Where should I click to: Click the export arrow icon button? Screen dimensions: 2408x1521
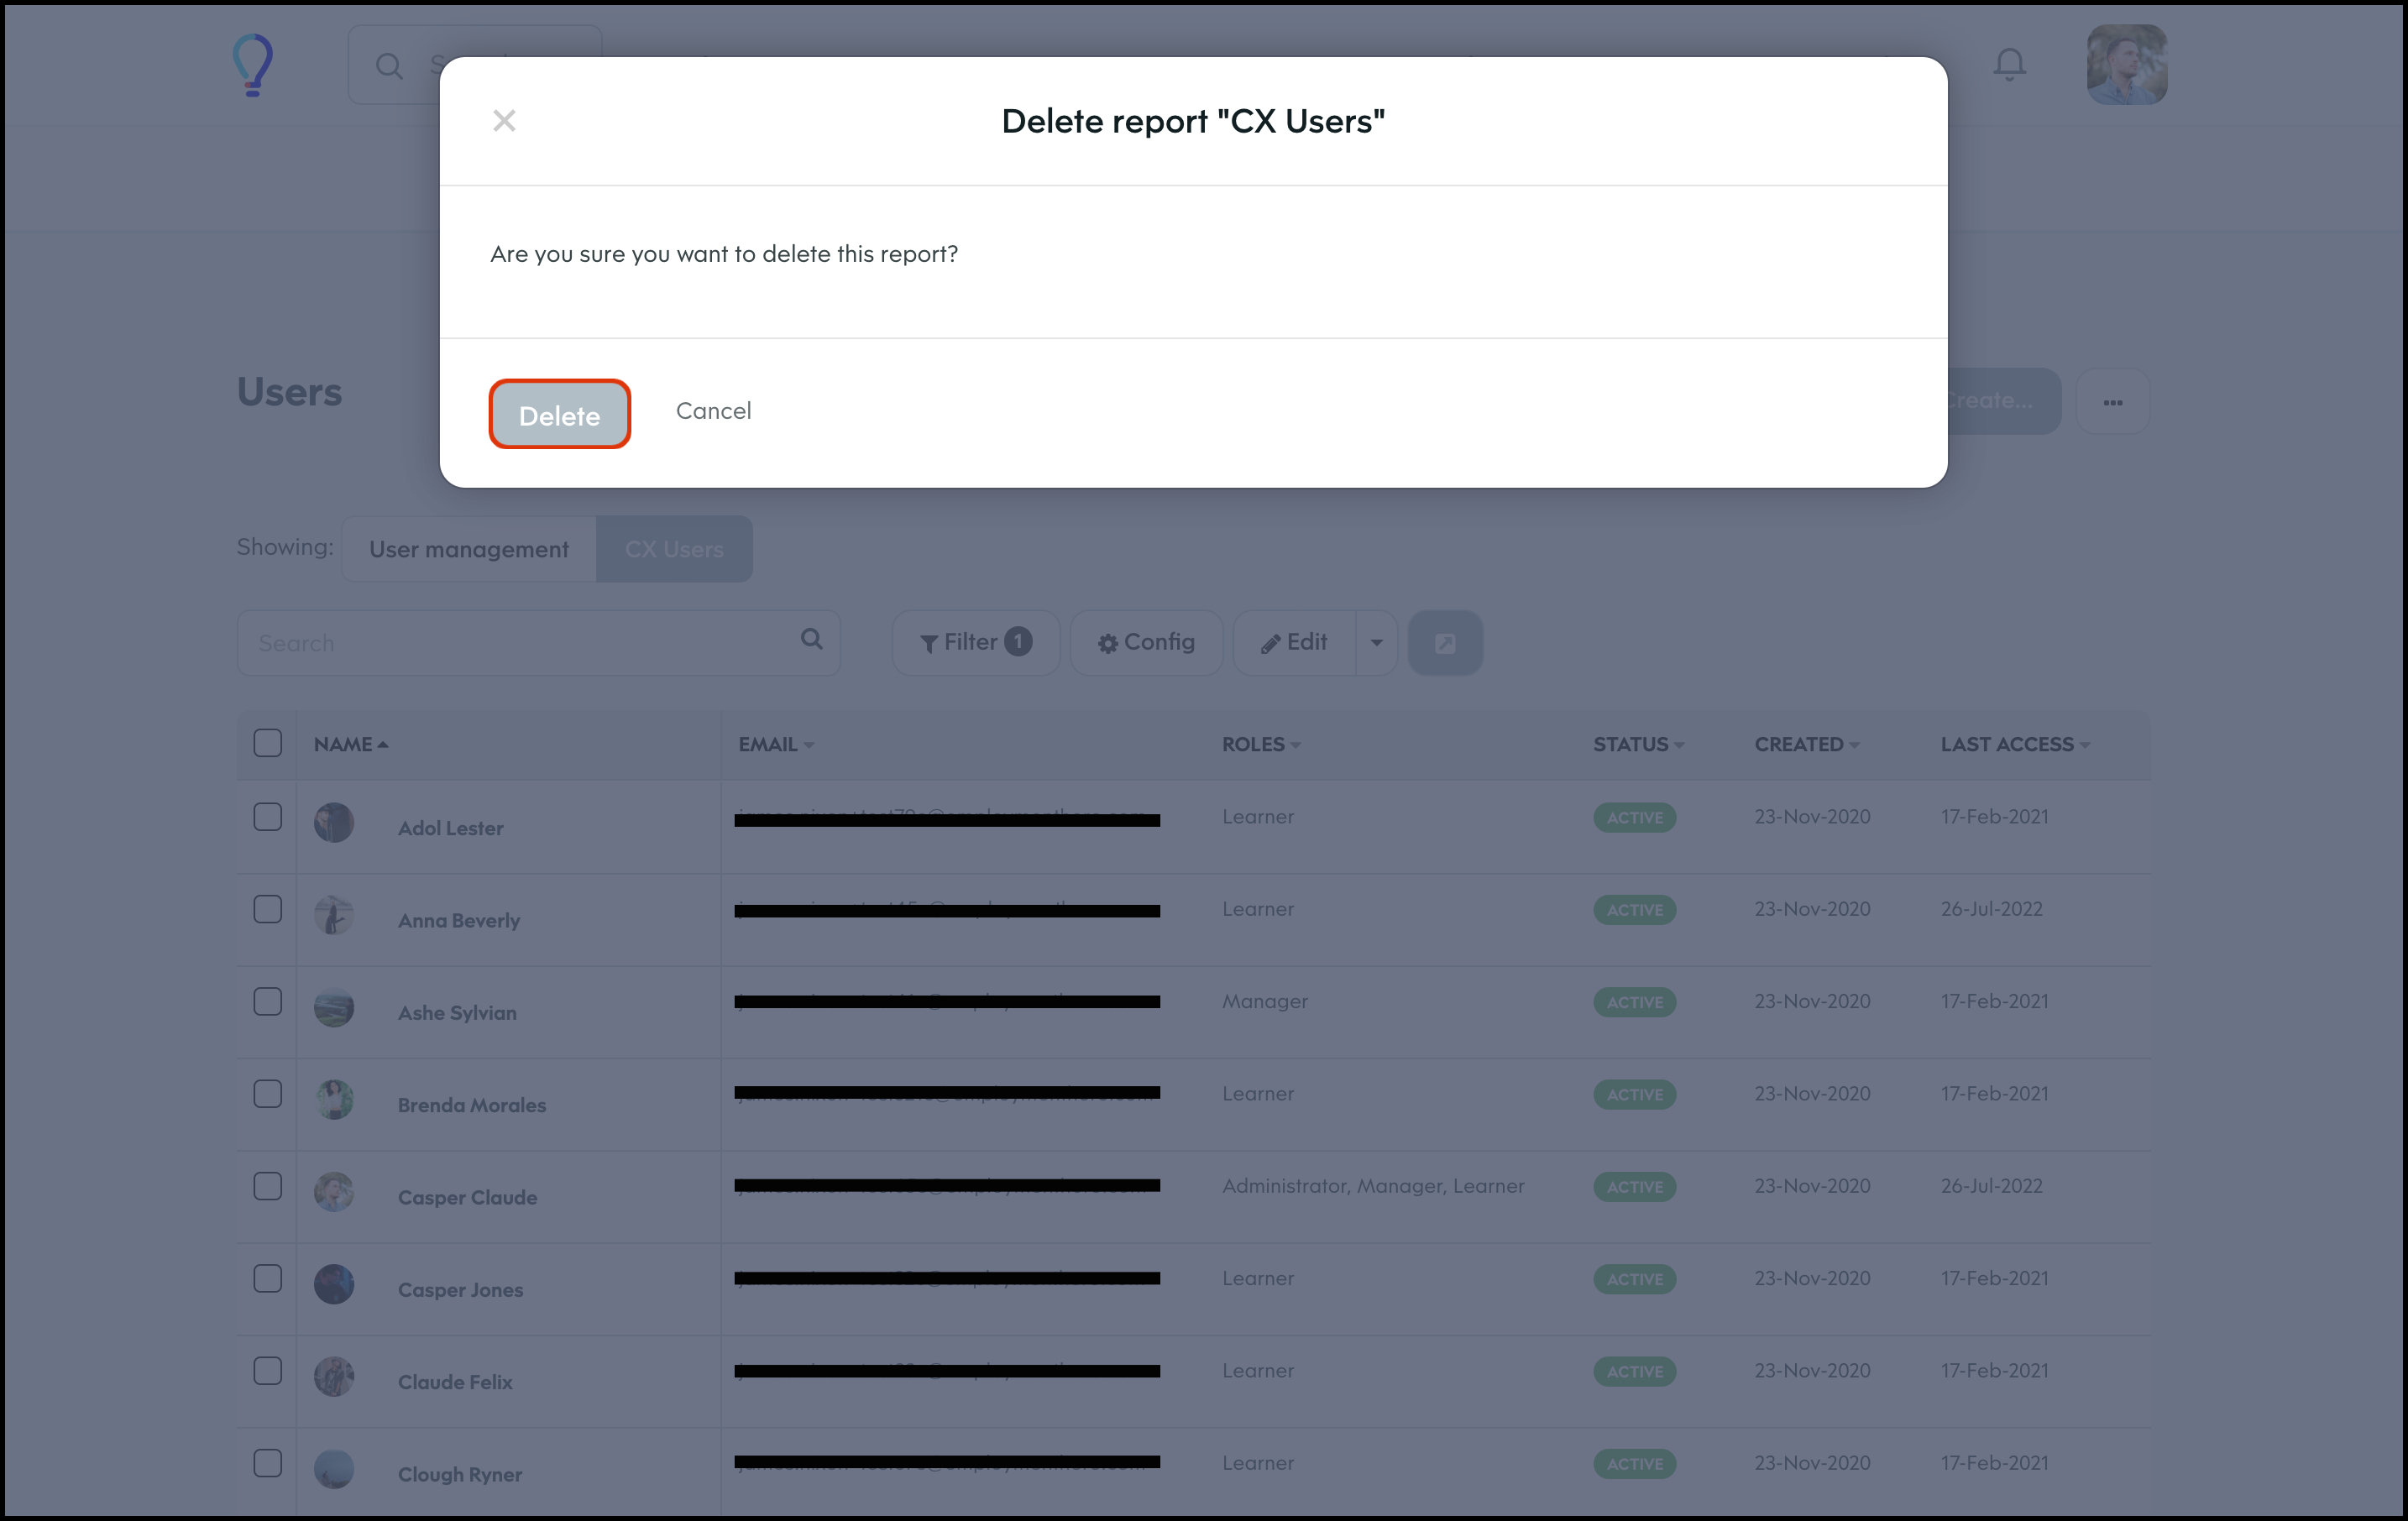1445,643
